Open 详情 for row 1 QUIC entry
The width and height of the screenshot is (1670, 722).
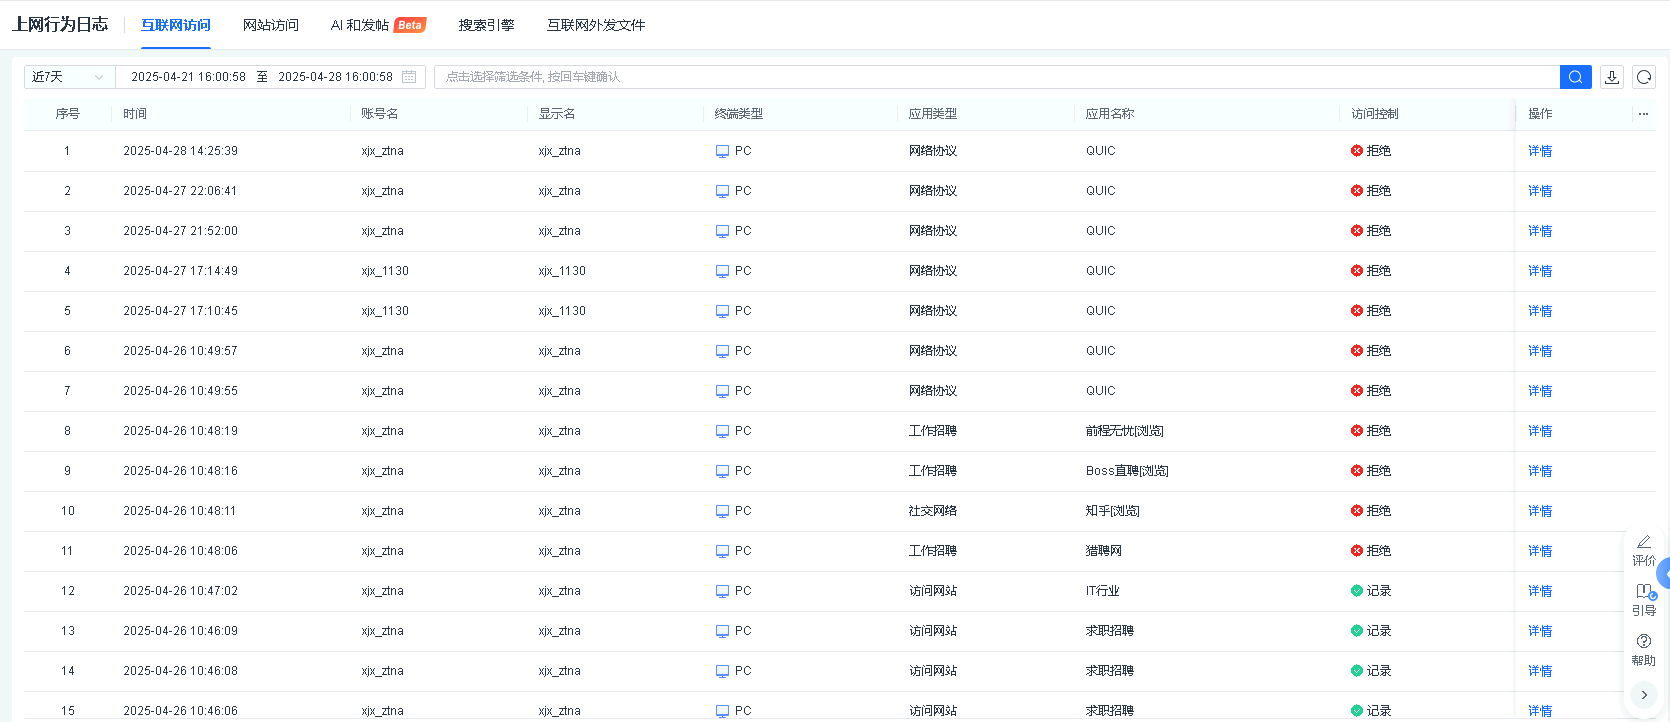[1540, 151]
